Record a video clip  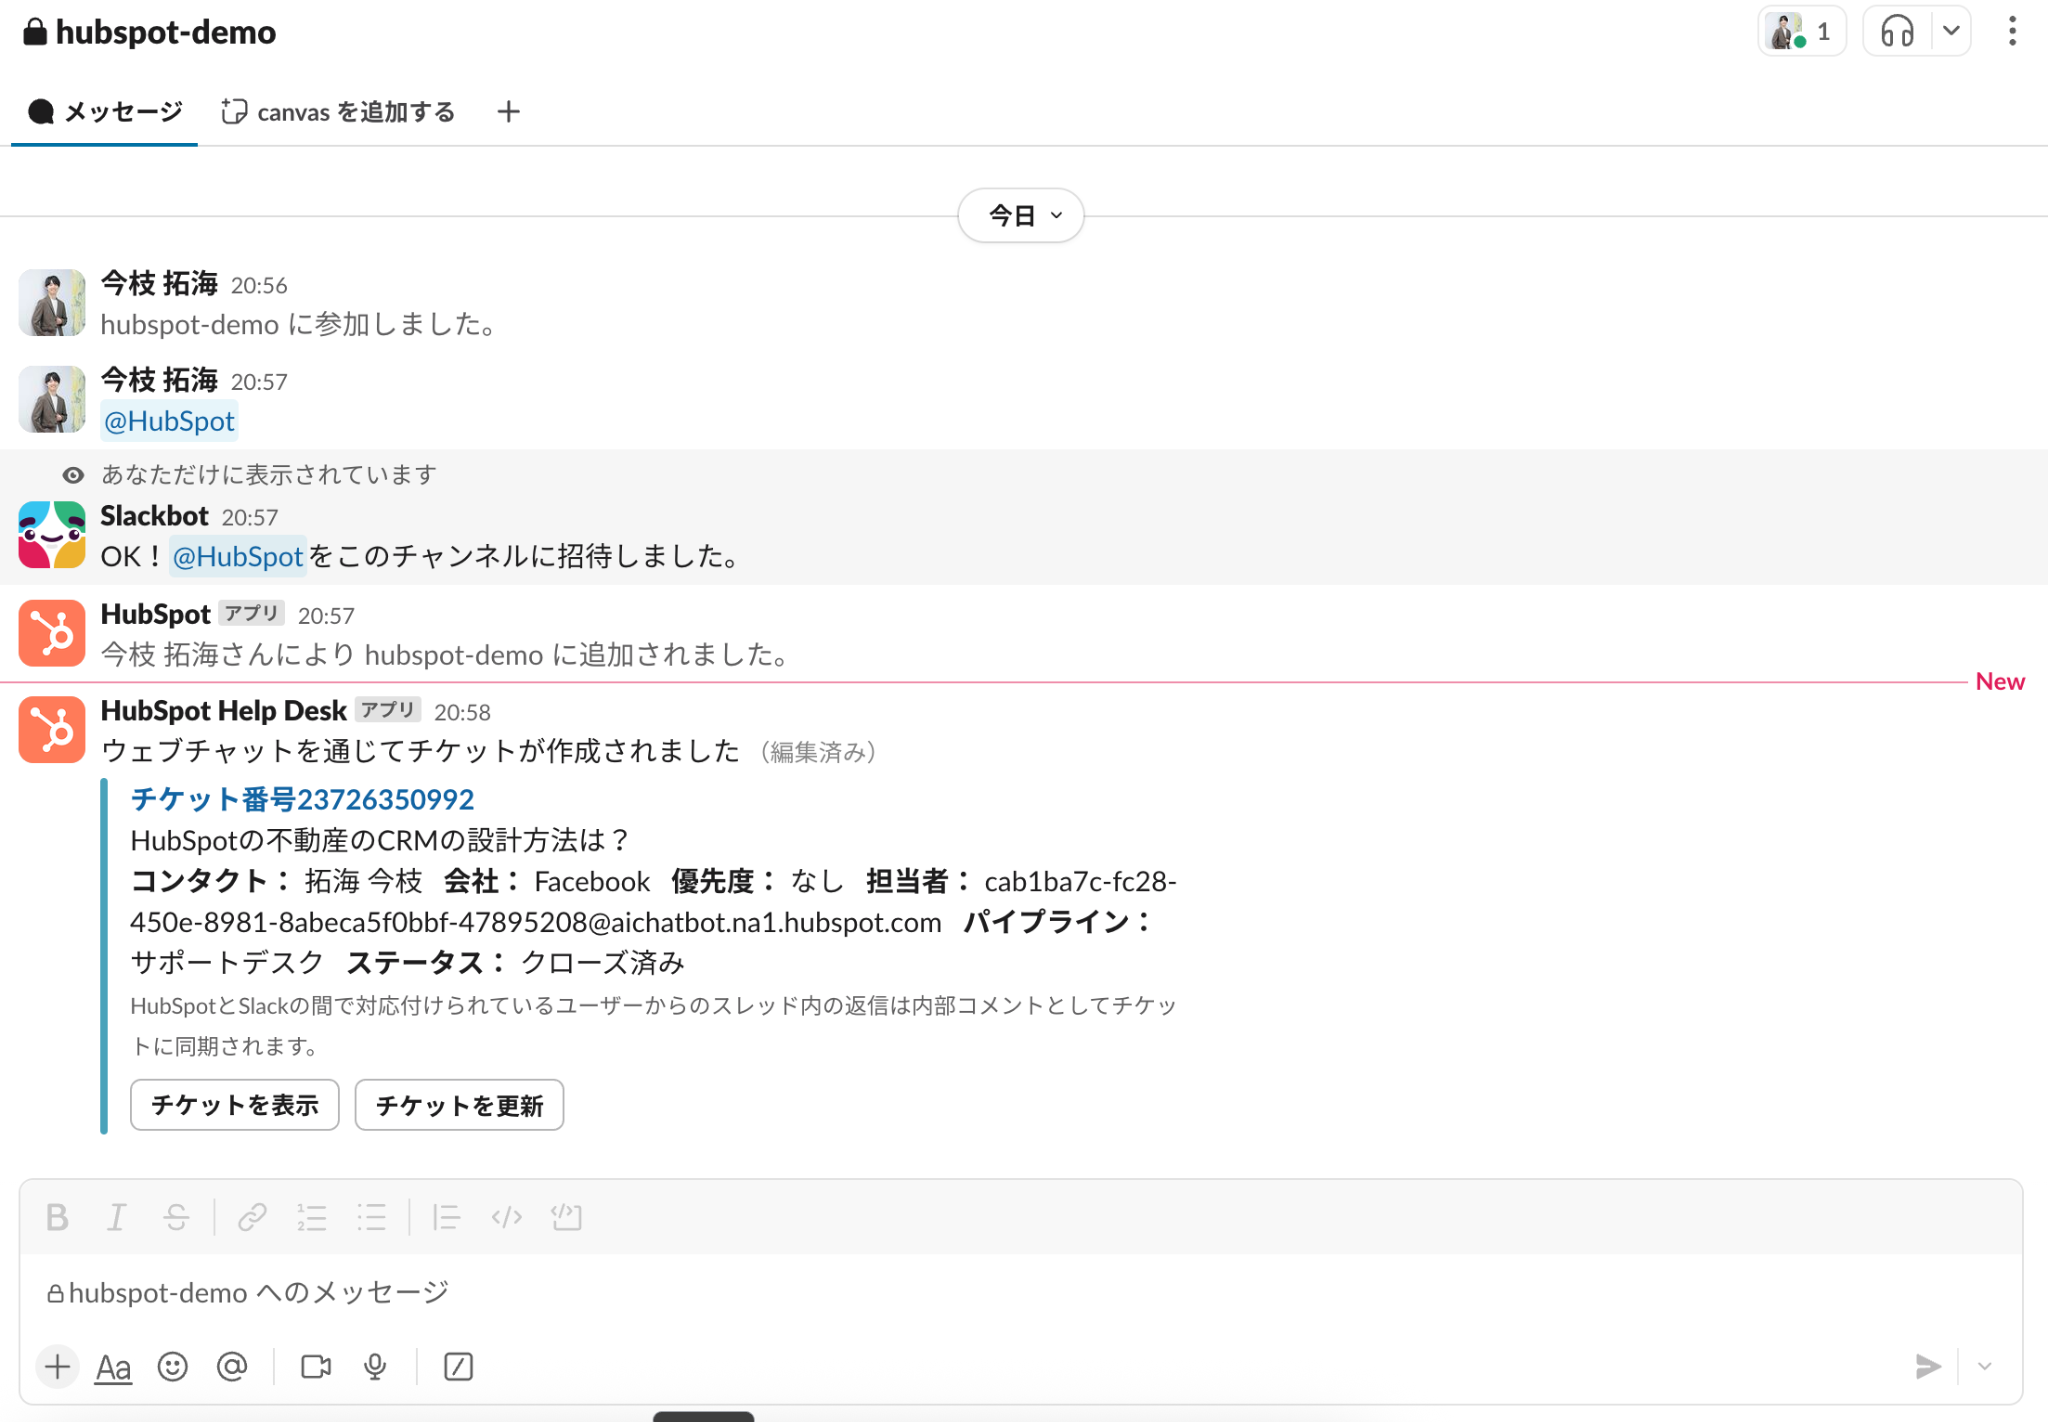click(316, 1366)
